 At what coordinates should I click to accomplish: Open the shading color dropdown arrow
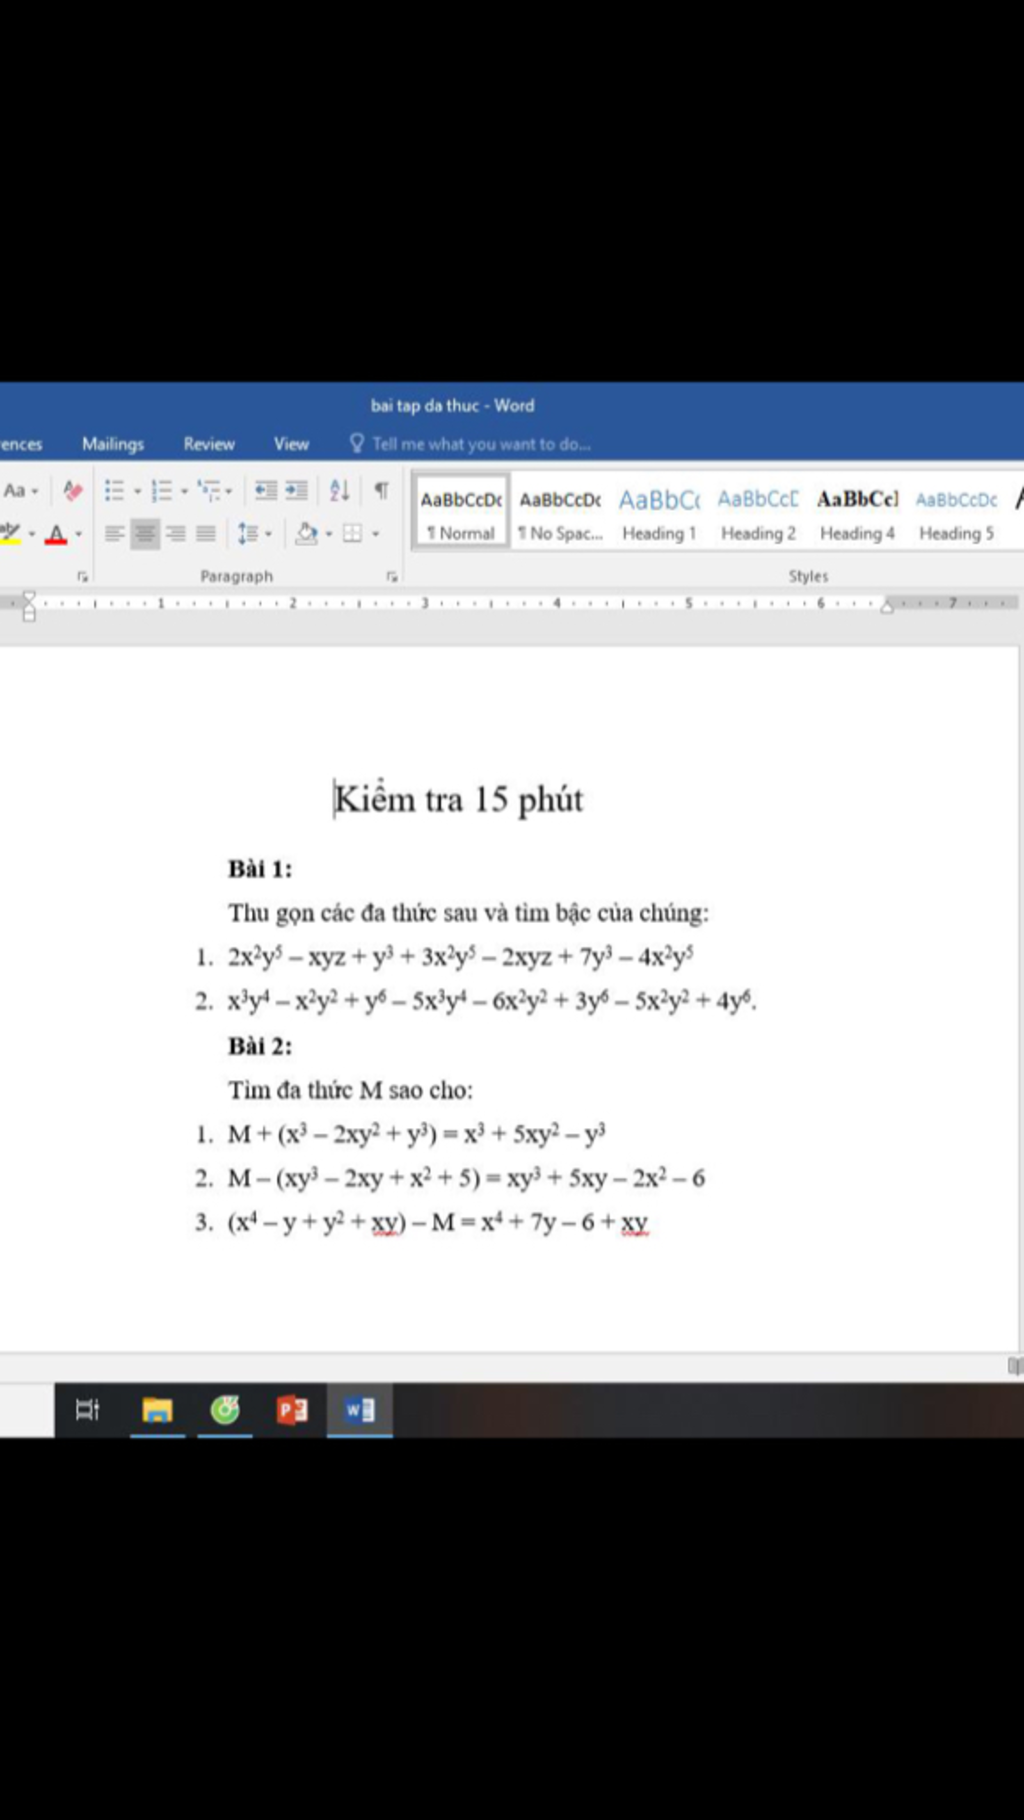(328, 535)
